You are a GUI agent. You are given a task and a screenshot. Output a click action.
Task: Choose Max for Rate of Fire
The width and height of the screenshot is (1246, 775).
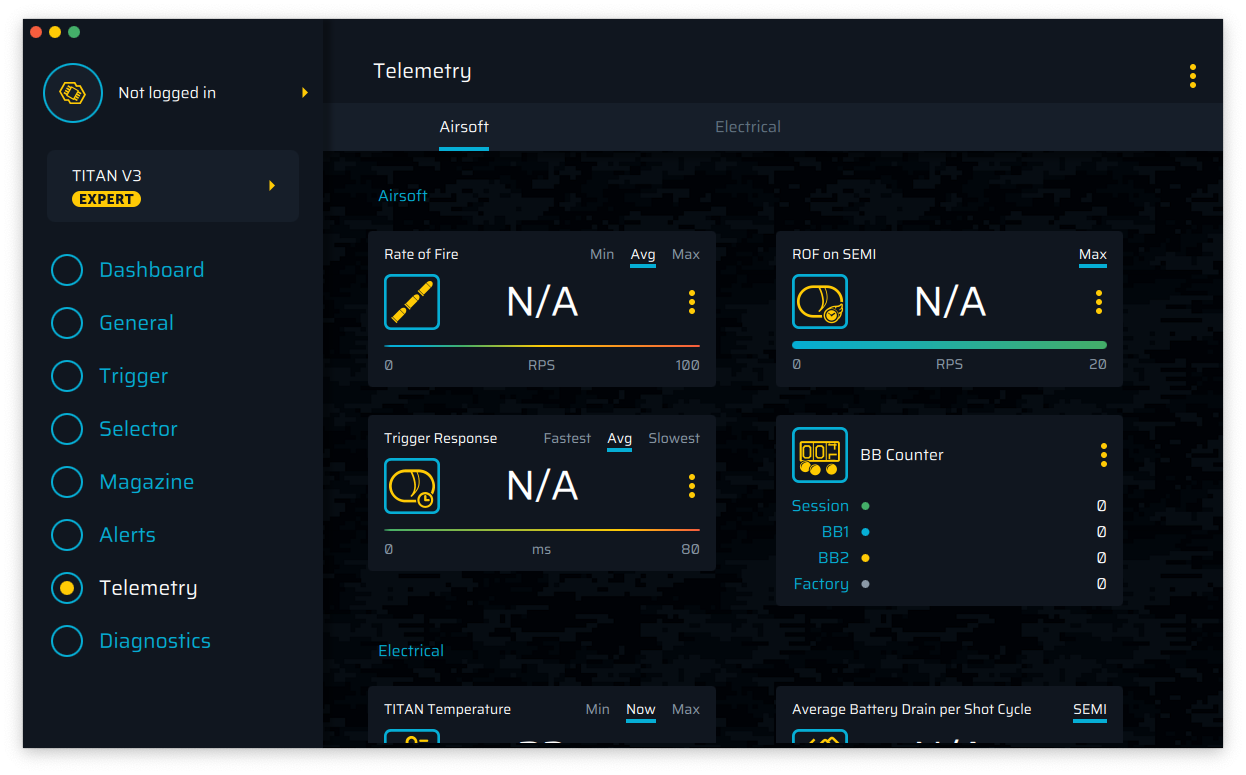point(685,254)
